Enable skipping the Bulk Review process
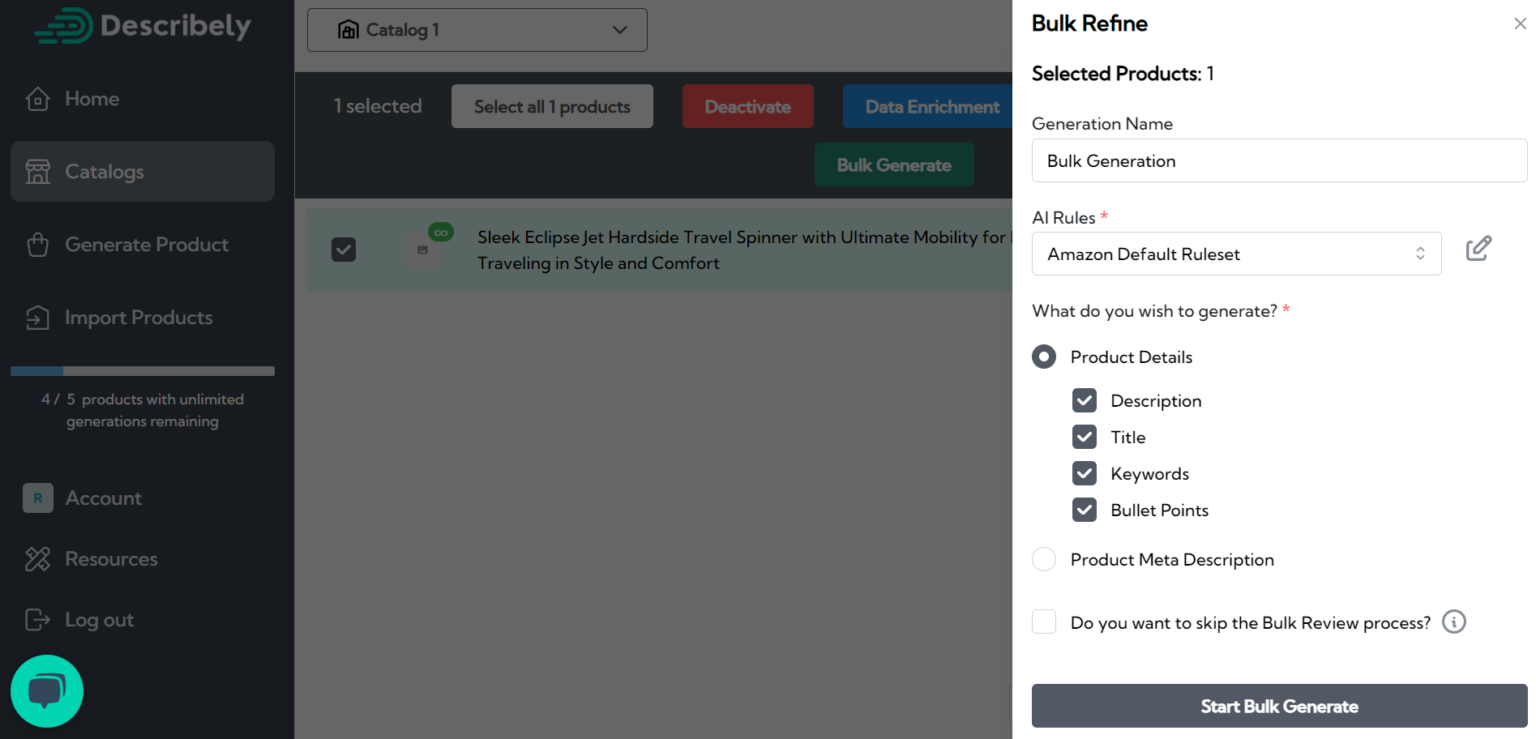Viewport: 1536px width, 739px height. (x=1043, y=621)
